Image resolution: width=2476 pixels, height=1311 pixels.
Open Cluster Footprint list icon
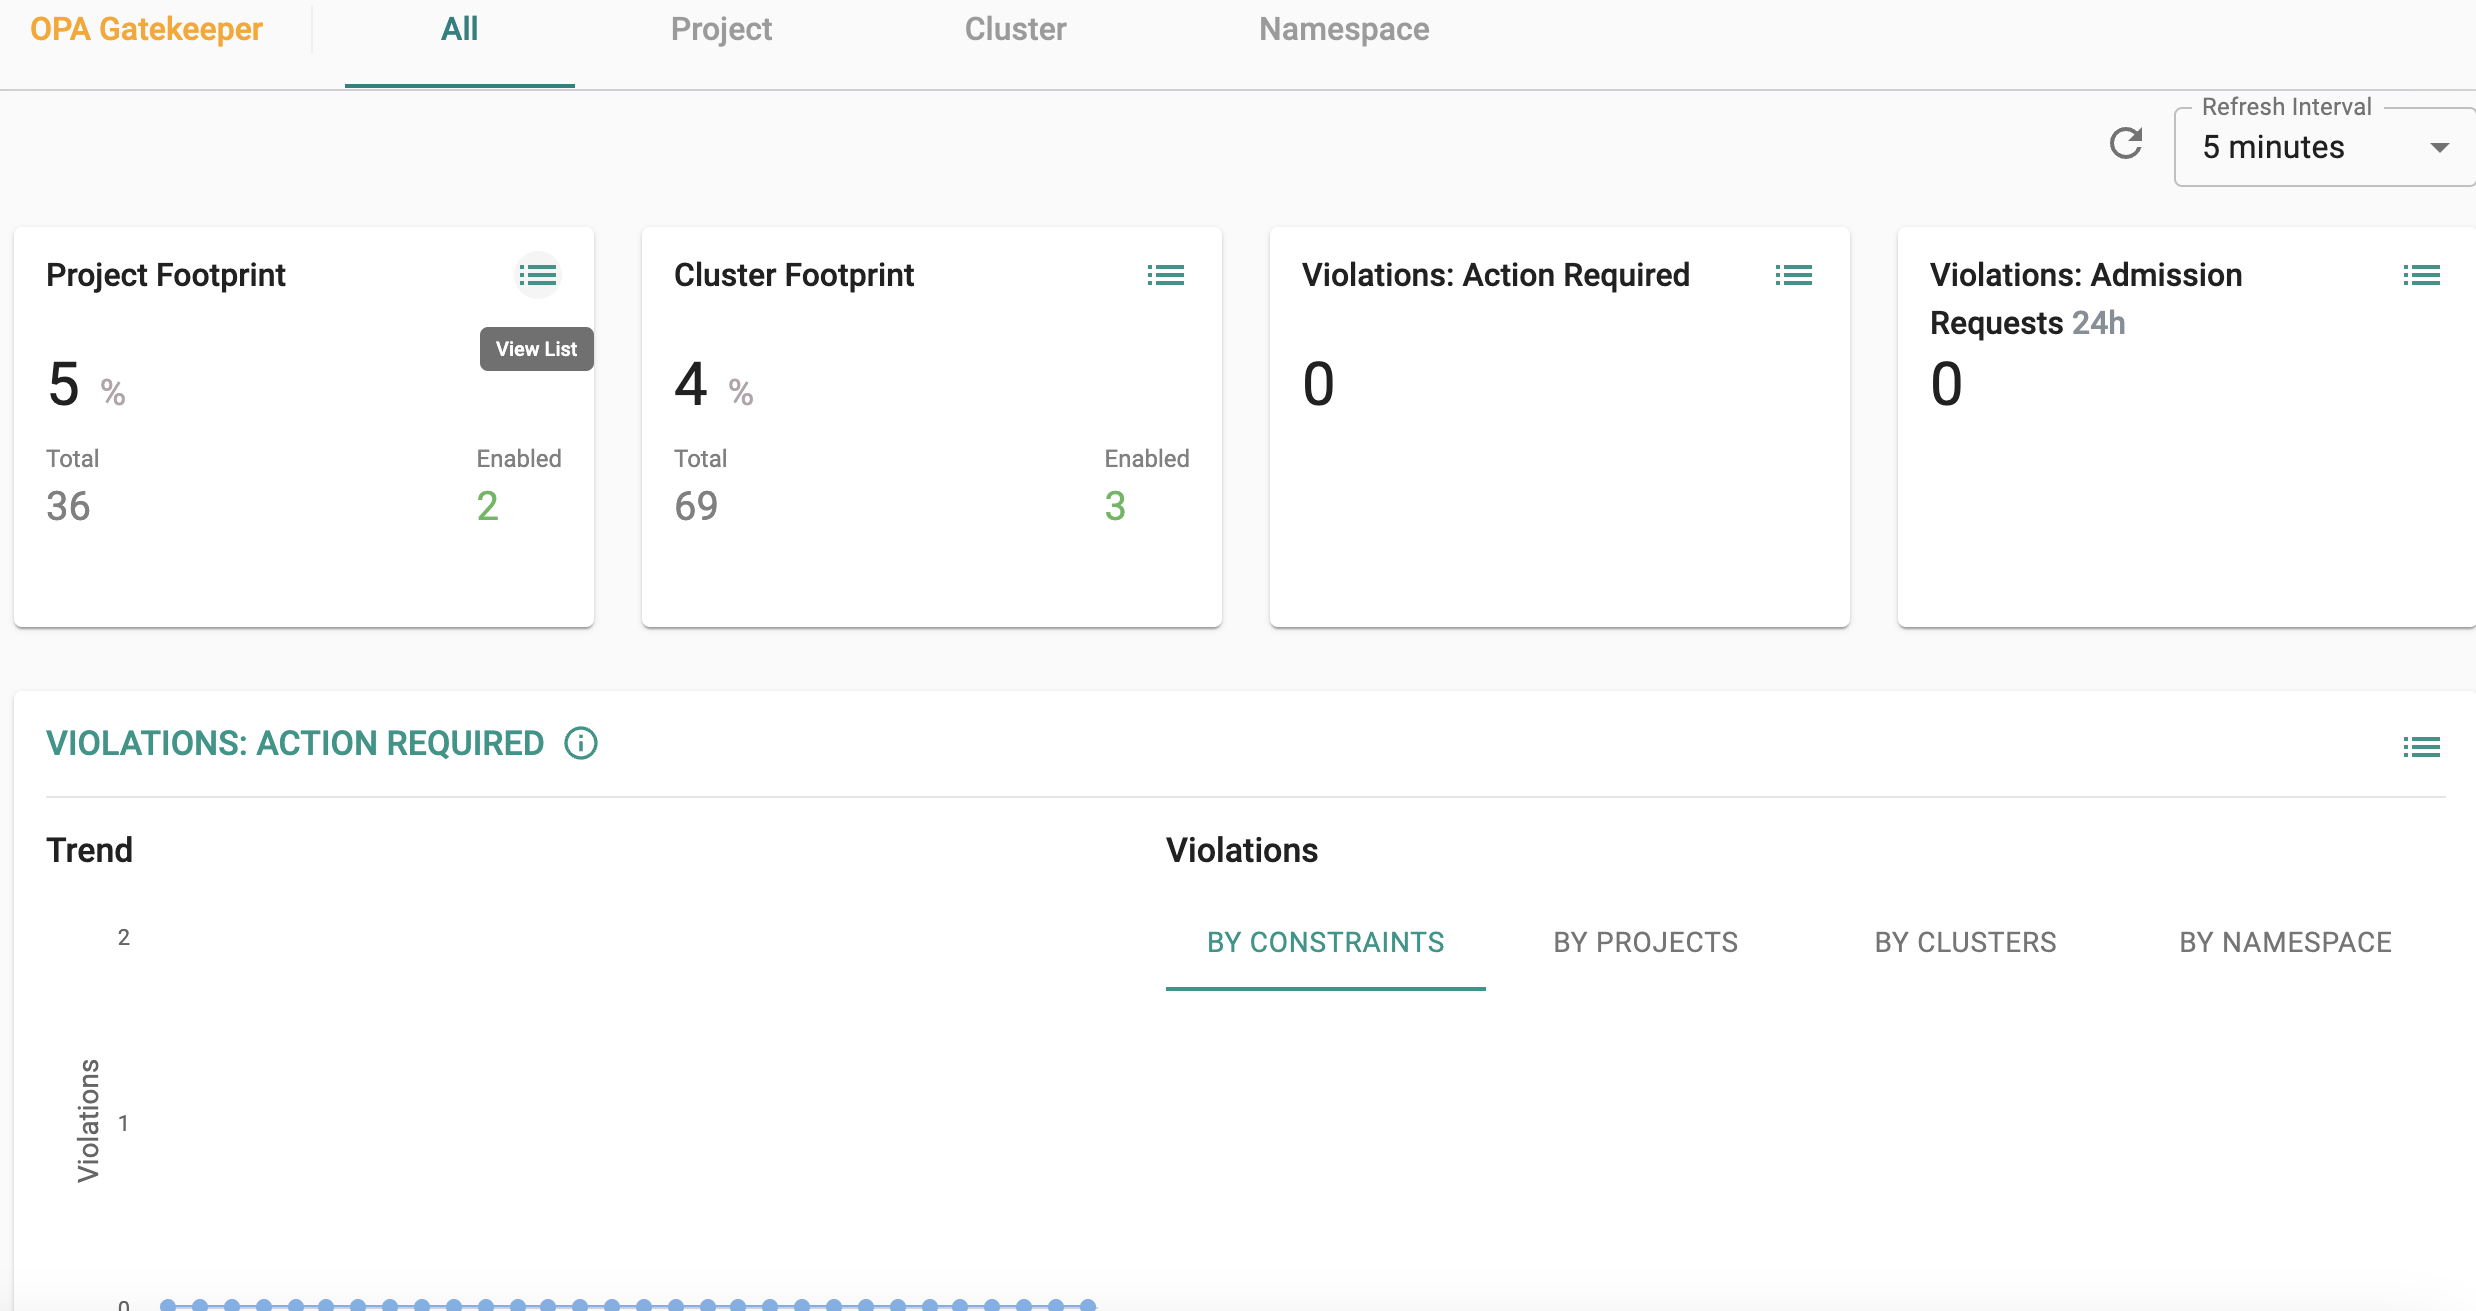pos(1166,275)
